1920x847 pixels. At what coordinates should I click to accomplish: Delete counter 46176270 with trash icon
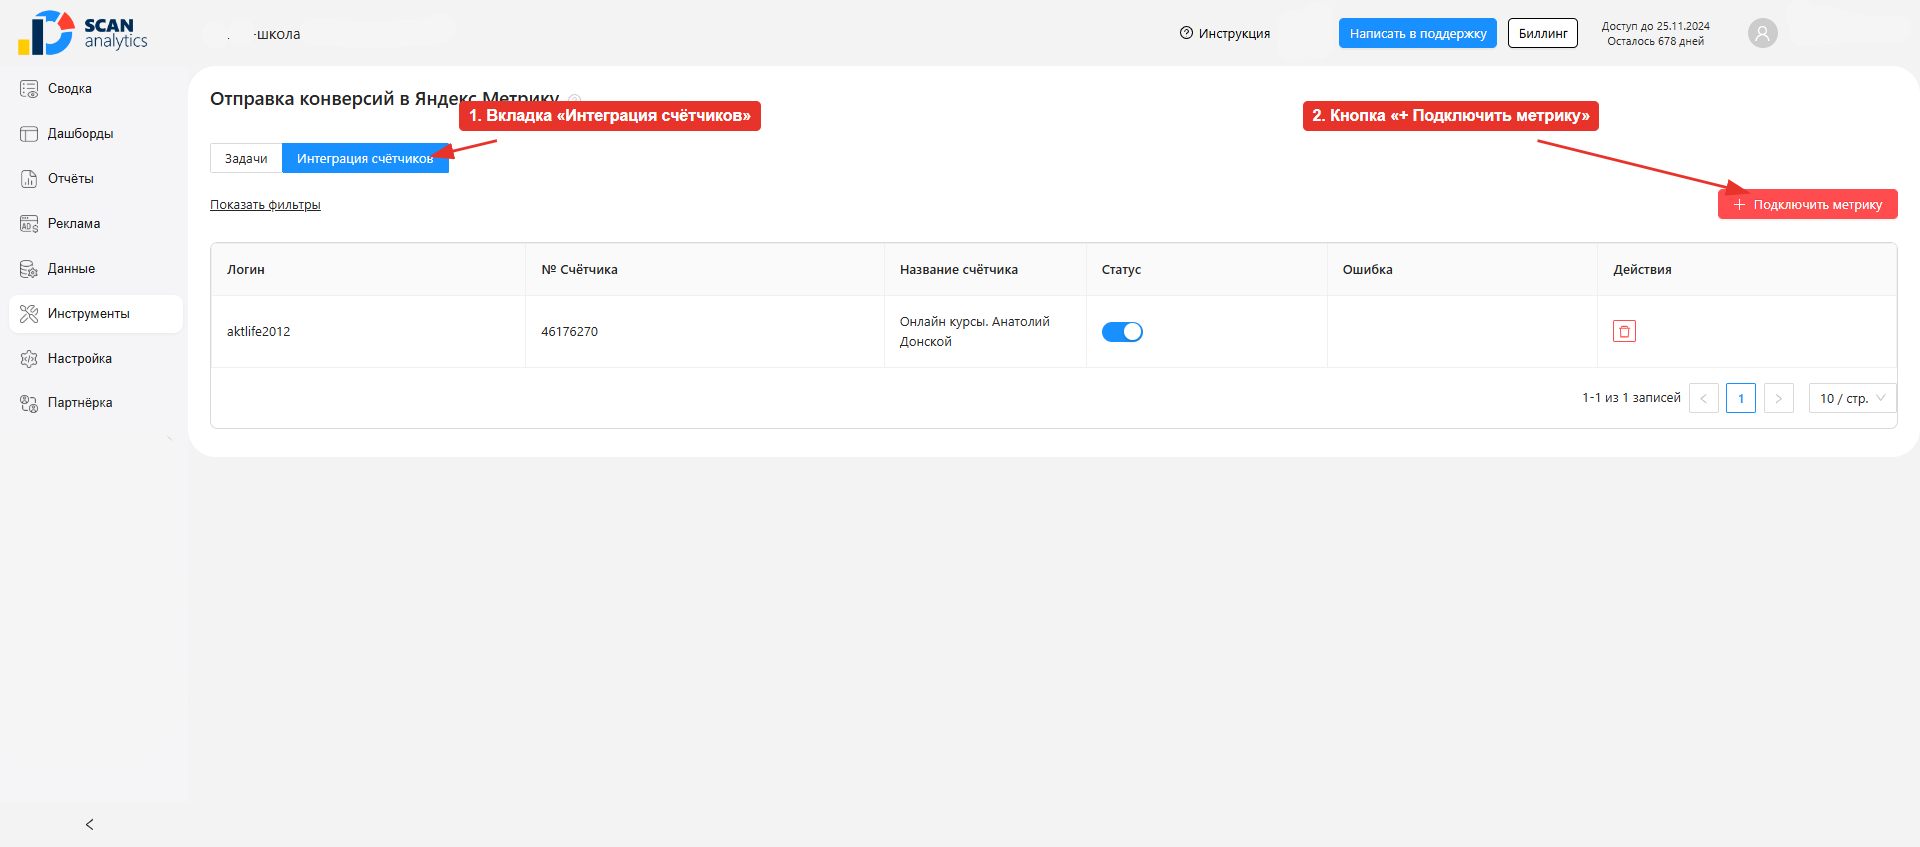(x=1624, y=331)
